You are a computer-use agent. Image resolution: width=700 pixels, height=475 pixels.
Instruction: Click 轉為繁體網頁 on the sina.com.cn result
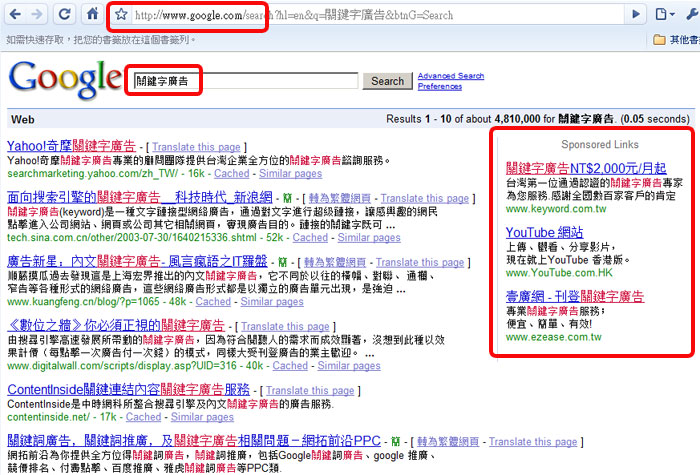pos(340,198)
